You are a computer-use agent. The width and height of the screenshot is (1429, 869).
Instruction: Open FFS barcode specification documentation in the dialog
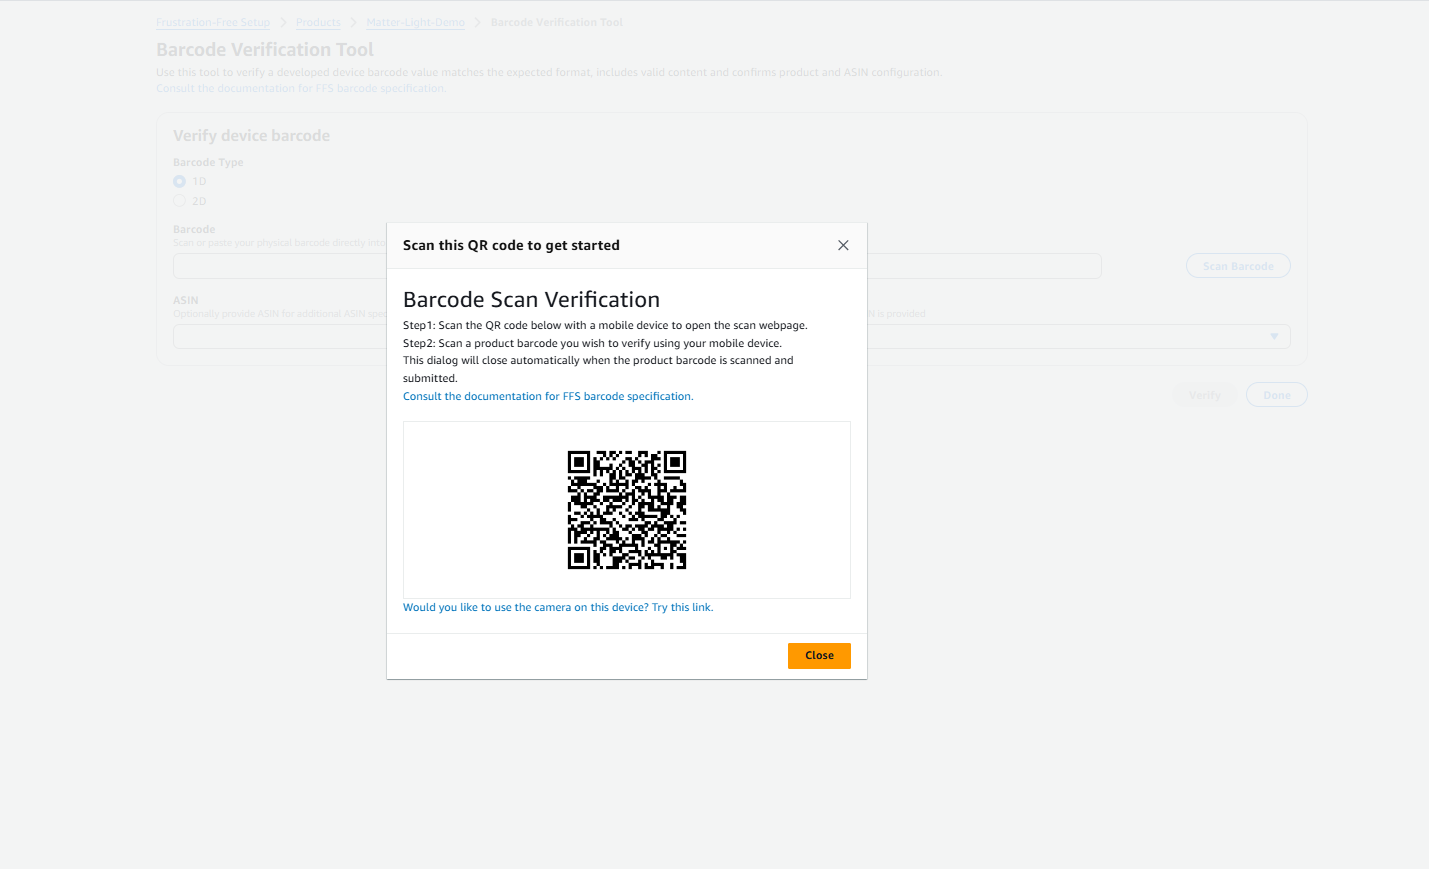[x=547, y=395]
